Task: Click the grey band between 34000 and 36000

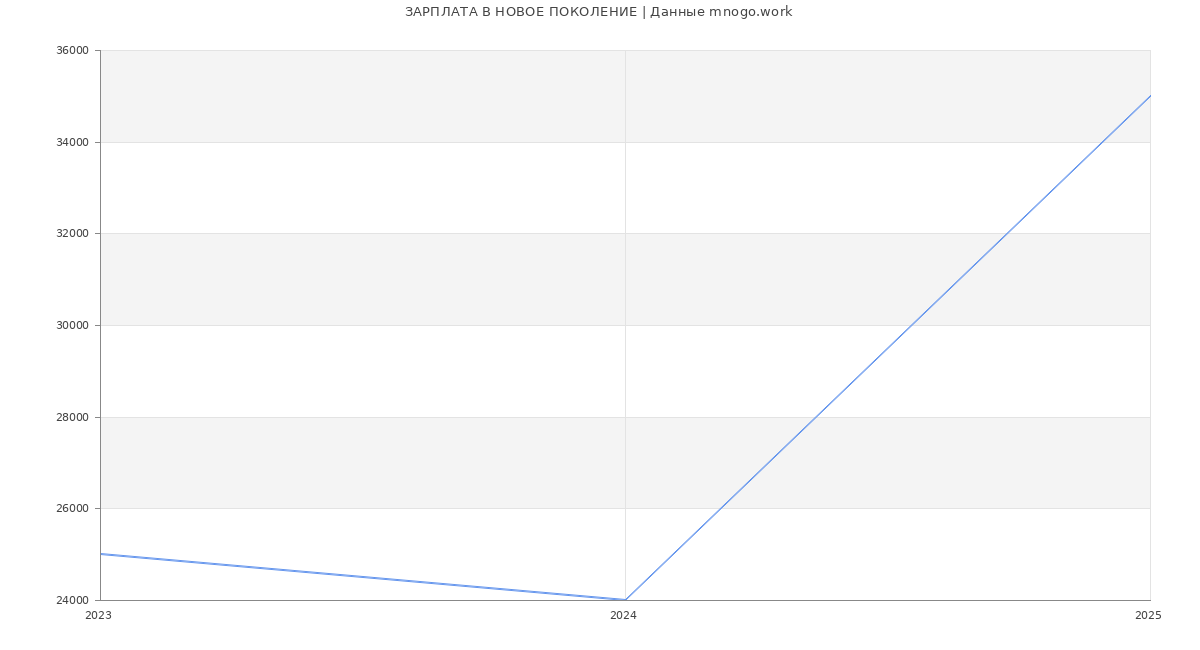Action: [x=625, y=96]
